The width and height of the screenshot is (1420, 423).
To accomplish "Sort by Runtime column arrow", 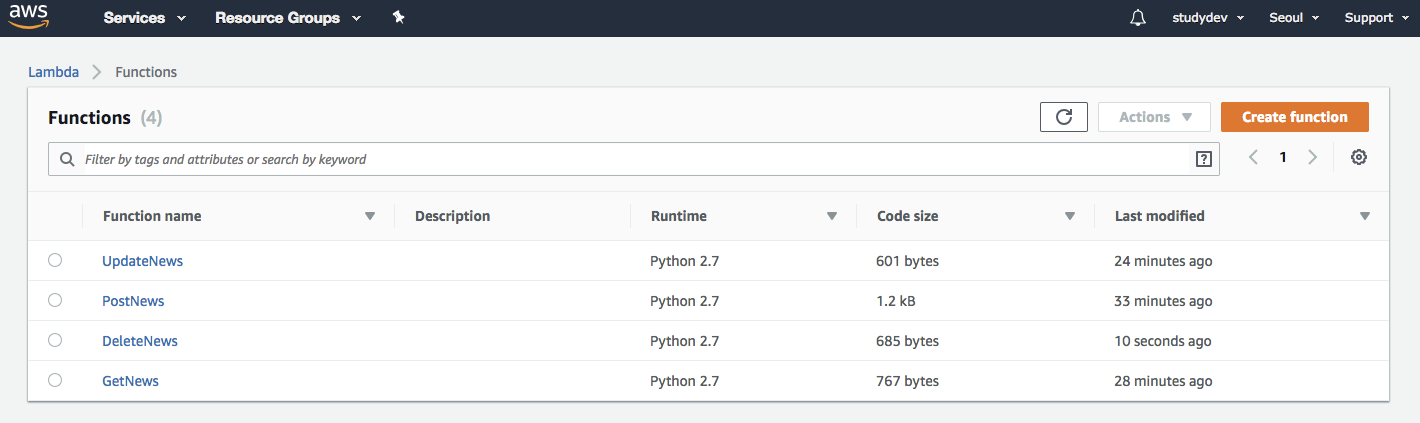I will pos(832,216).
